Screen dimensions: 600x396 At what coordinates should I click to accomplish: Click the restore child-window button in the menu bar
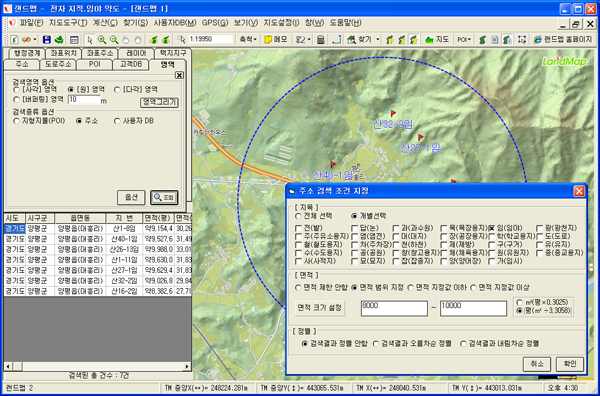pos(576,24)
